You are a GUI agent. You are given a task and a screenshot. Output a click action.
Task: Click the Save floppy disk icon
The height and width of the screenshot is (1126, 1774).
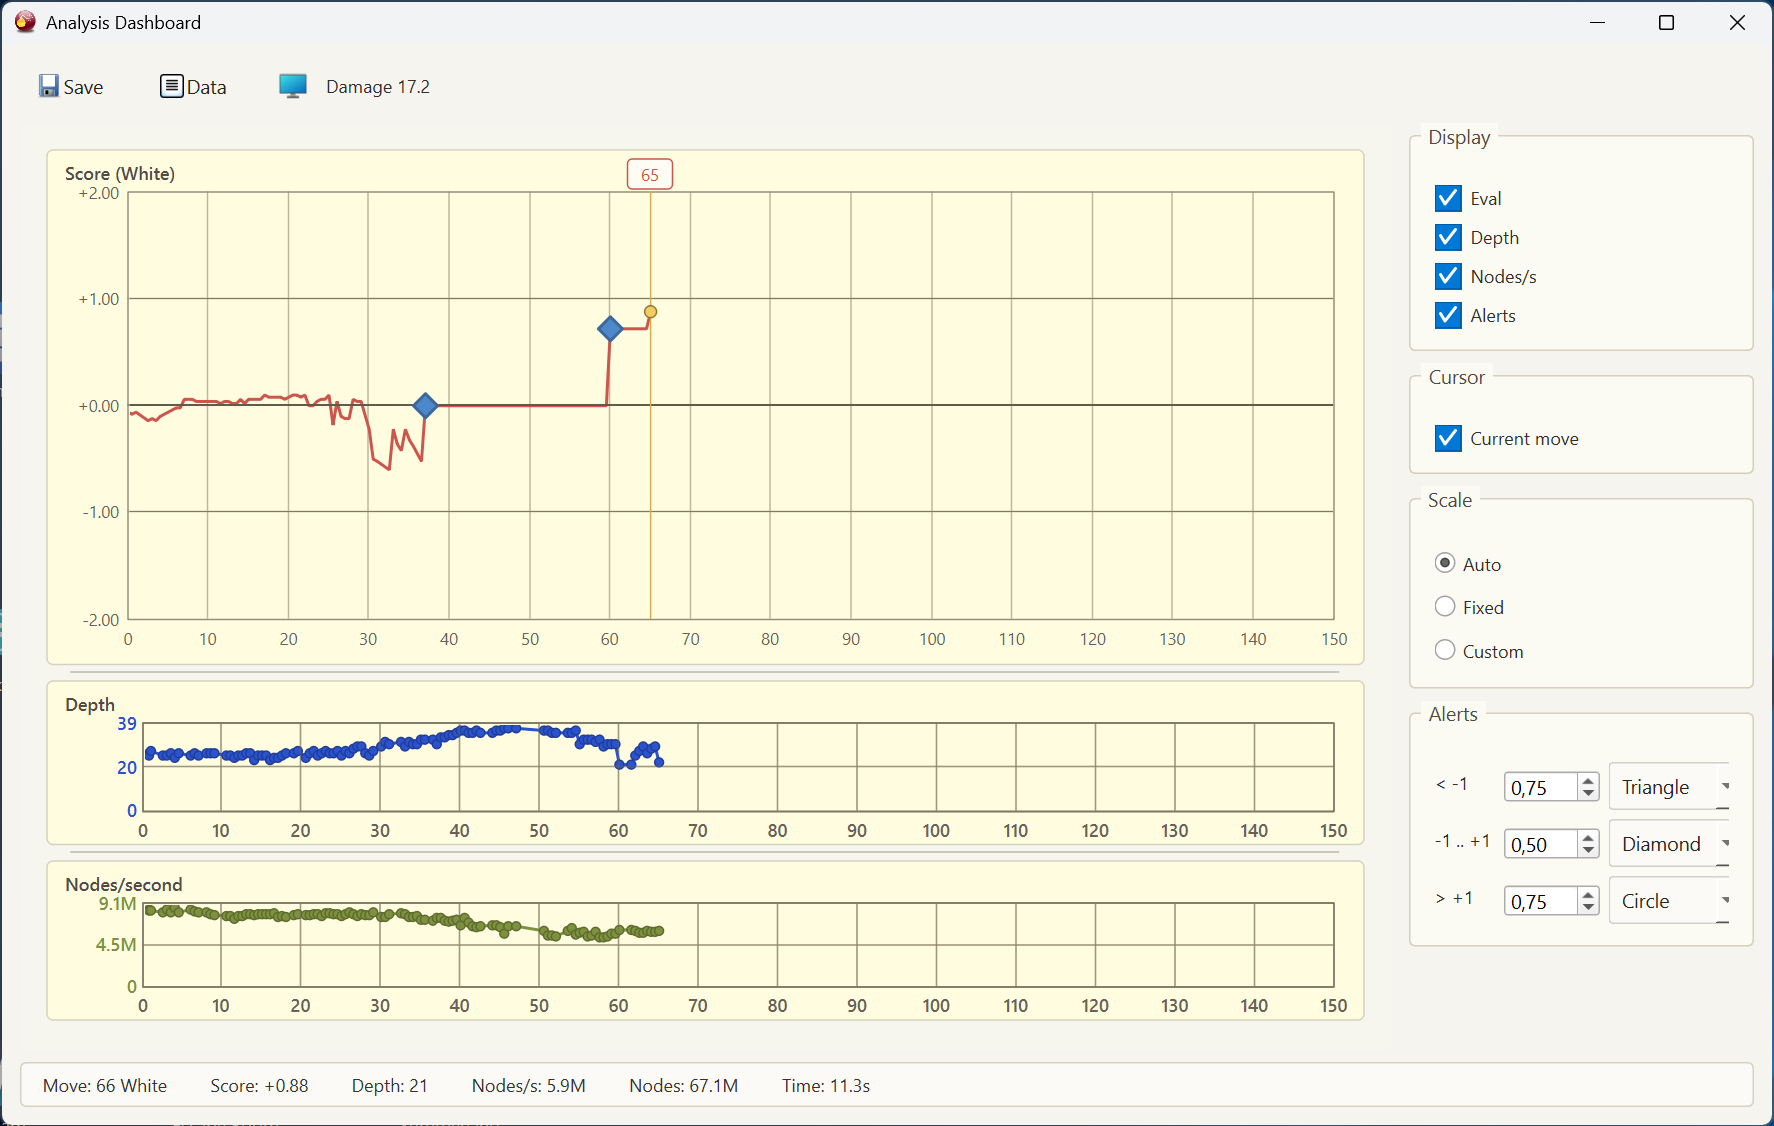49,87
